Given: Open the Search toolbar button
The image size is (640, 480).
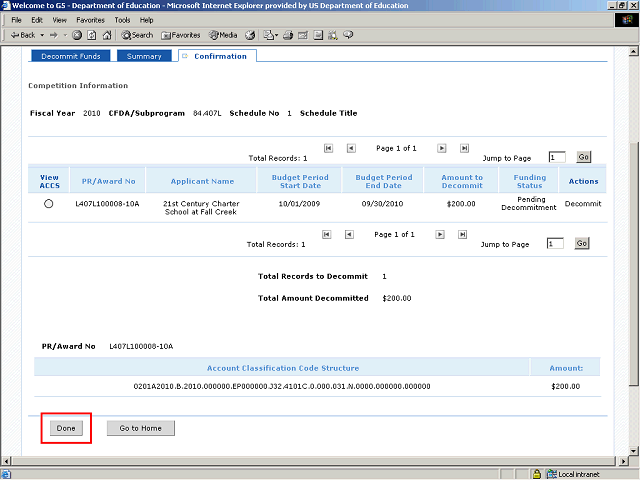Looking at the screenshot, I should pos(137,35).
